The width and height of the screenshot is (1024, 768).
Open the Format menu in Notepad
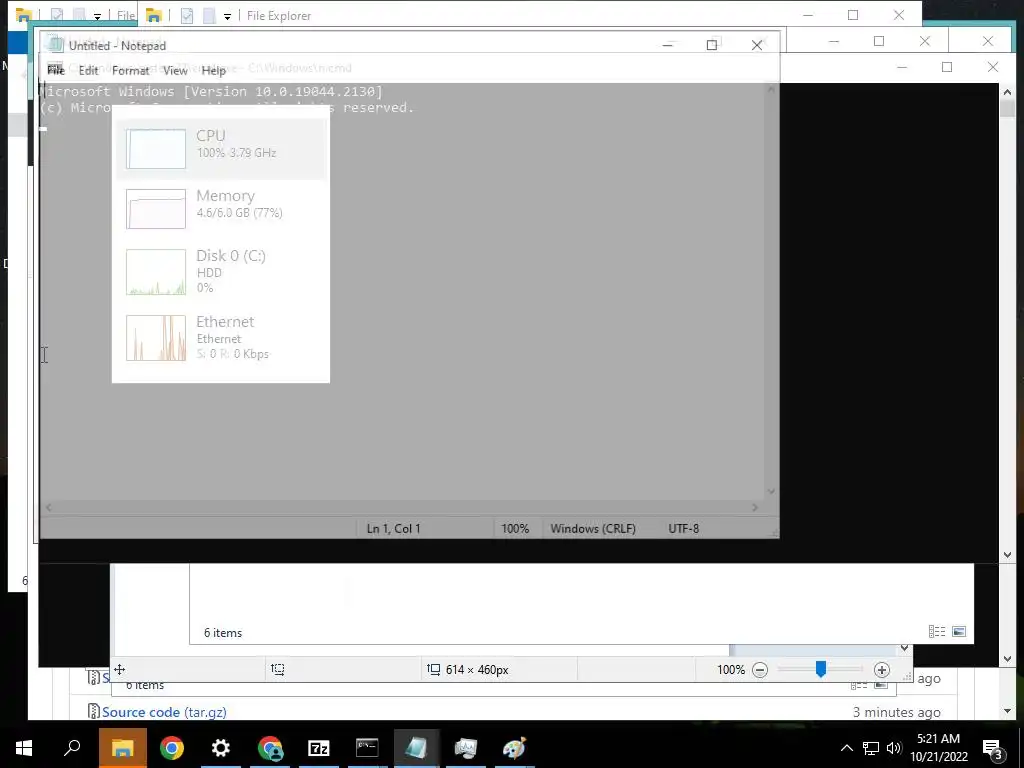pos(131,70)
